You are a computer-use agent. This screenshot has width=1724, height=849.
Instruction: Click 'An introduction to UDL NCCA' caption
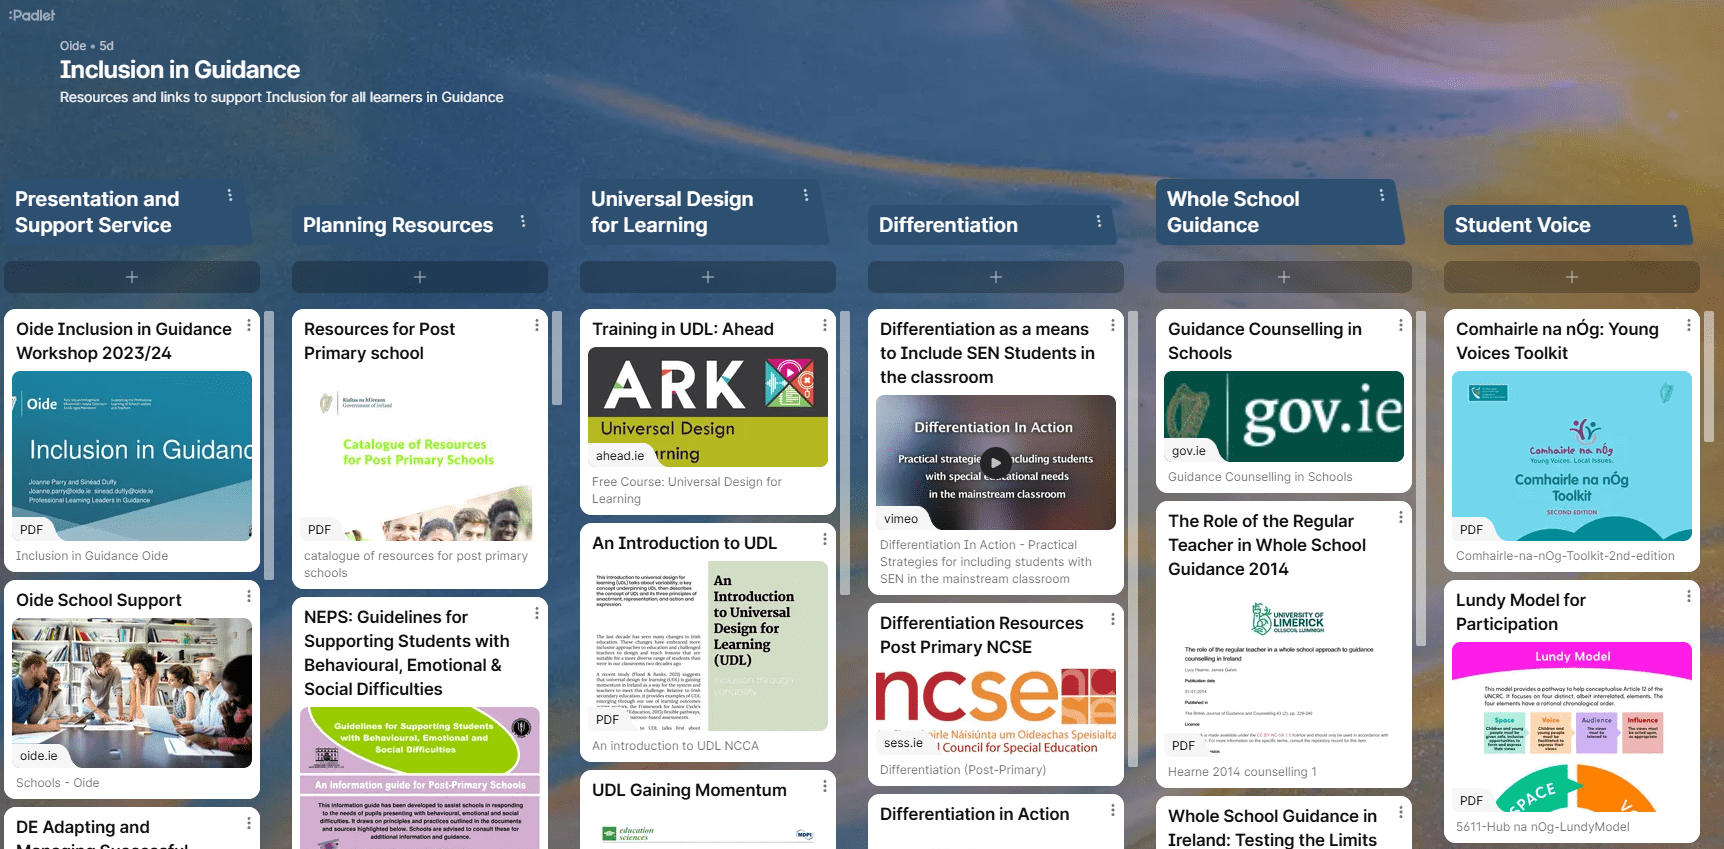click(675, 746)
